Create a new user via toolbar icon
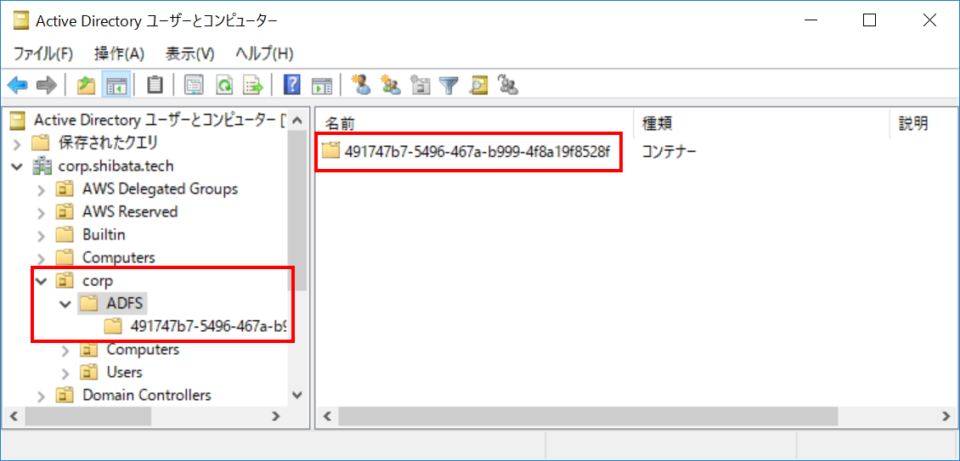The width and height of the screenshot is (960, 461). [x=362, y=86]
